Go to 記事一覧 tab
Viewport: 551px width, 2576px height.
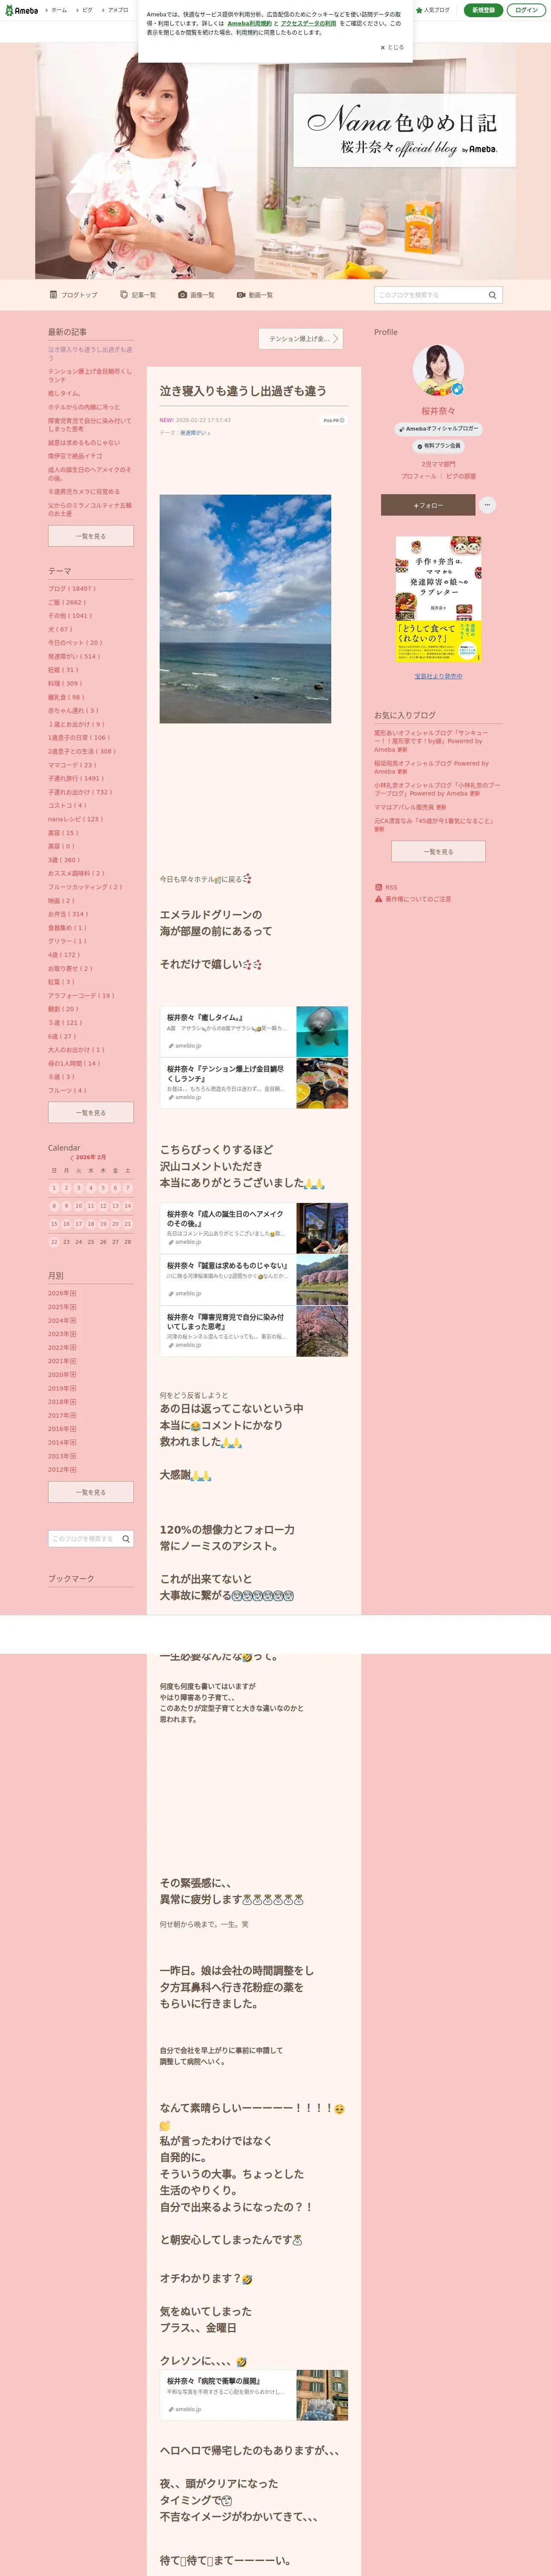click(138, 295)
